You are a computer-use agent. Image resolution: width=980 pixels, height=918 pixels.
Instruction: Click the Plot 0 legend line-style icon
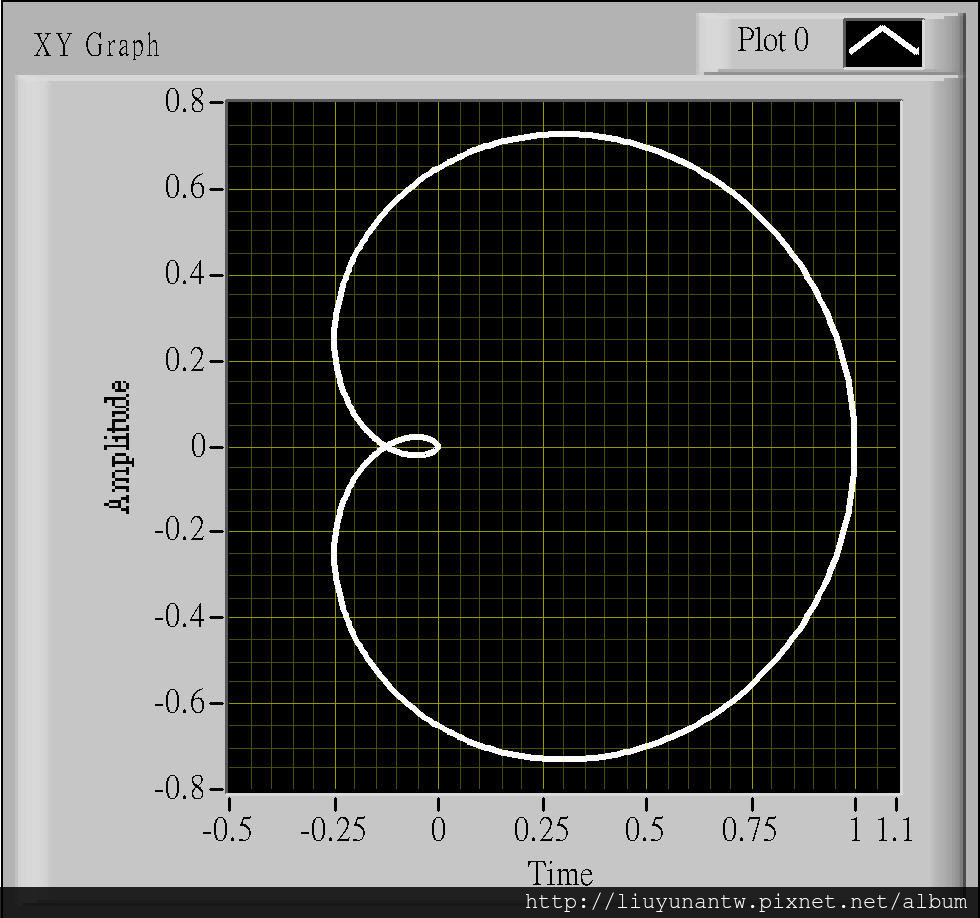pyautogui.click(x=884, y=42)
